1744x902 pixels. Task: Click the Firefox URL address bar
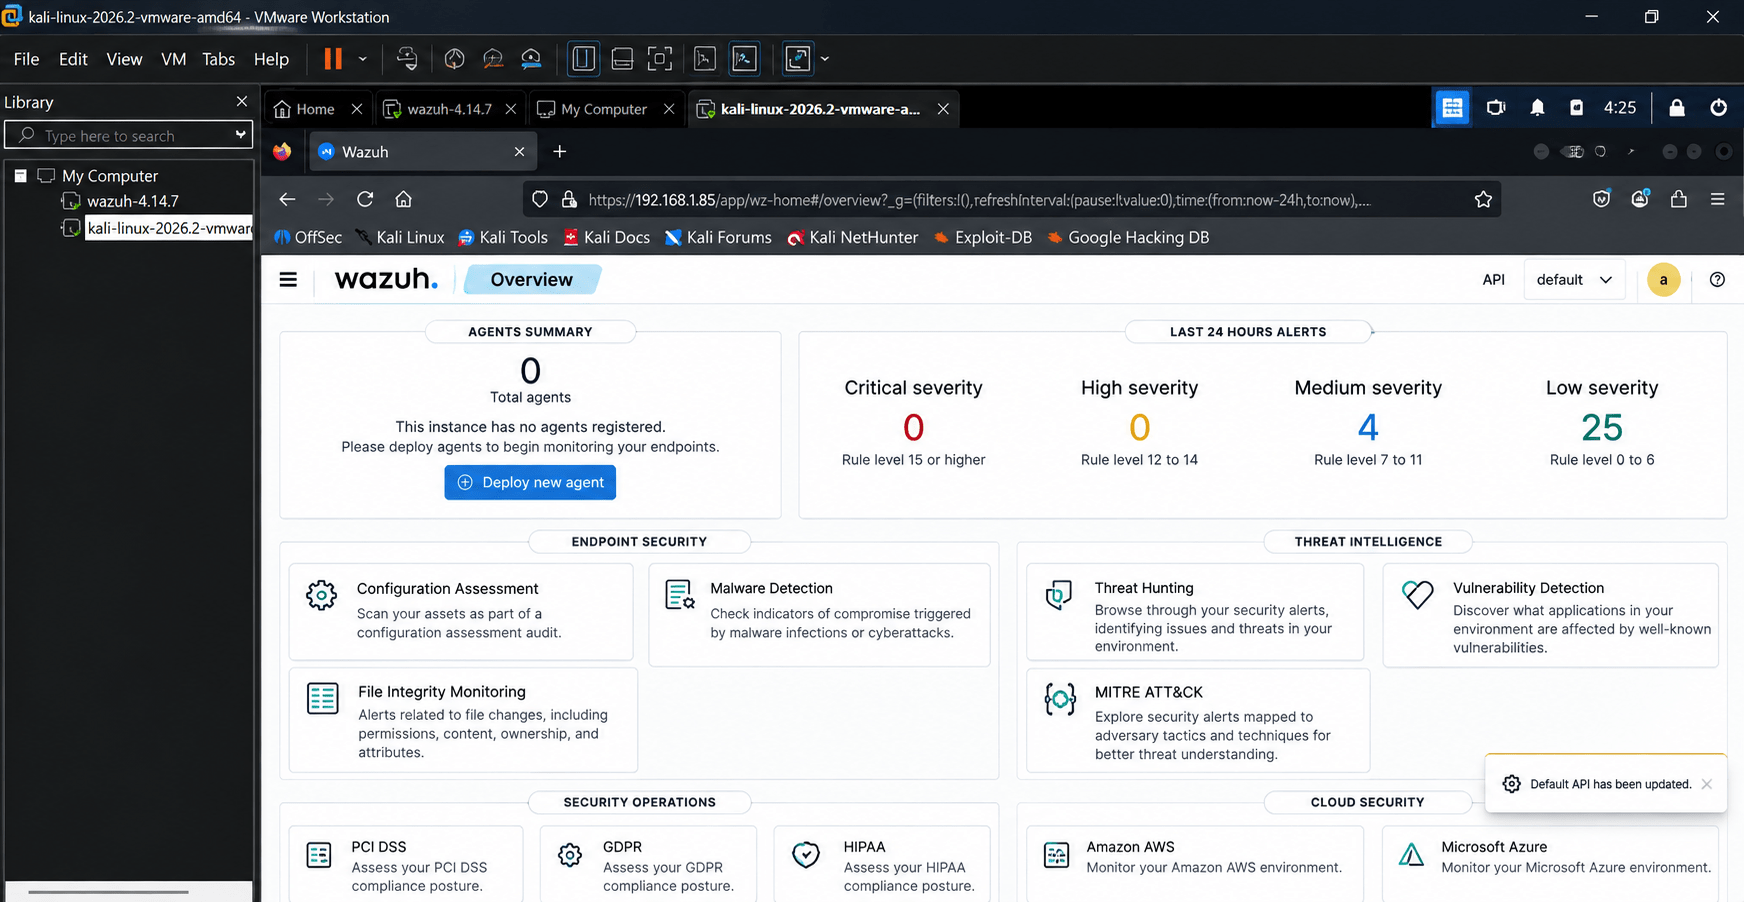980,199
